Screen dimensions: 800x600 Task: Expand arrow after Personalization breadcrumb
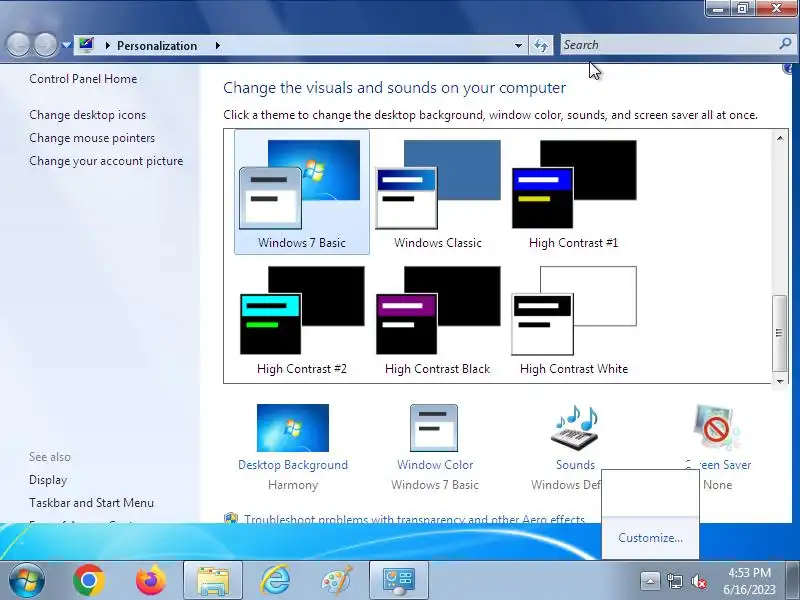tap(218, 45)
